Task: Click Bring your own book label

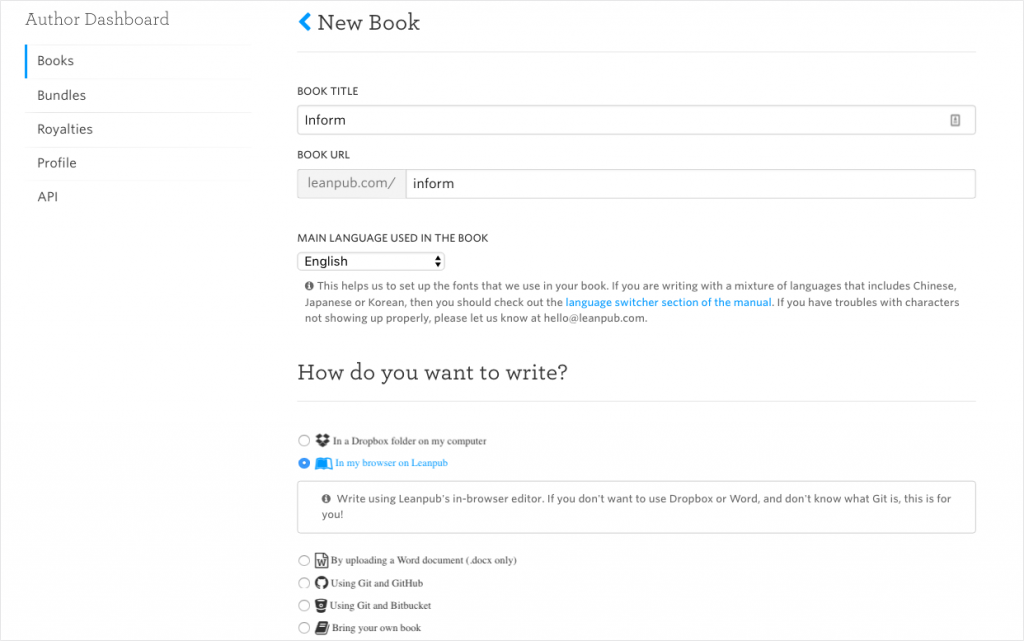Action: pyautogui.click(x=376, y=627)
